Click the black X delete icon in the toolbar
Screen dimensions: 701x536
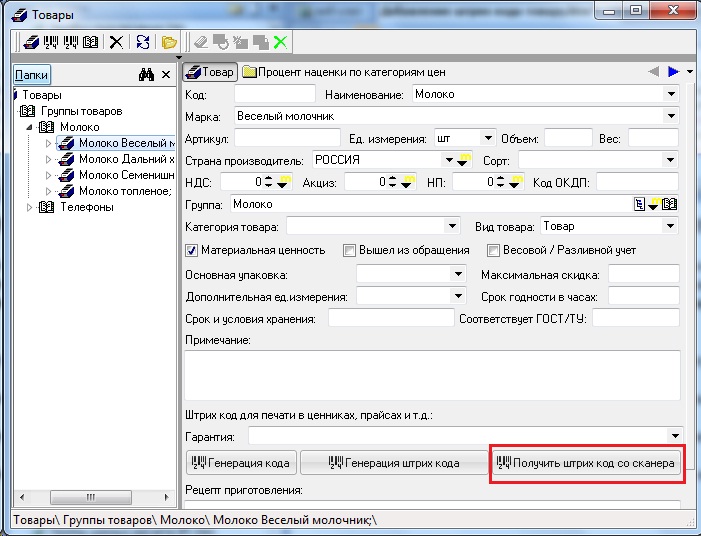pyautogui.click(x=116, y=42)
